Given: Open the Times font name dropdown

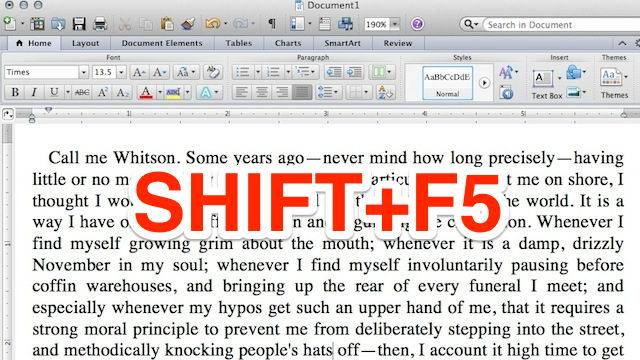Looking at the screenshot, I should (x=83, y=73).
